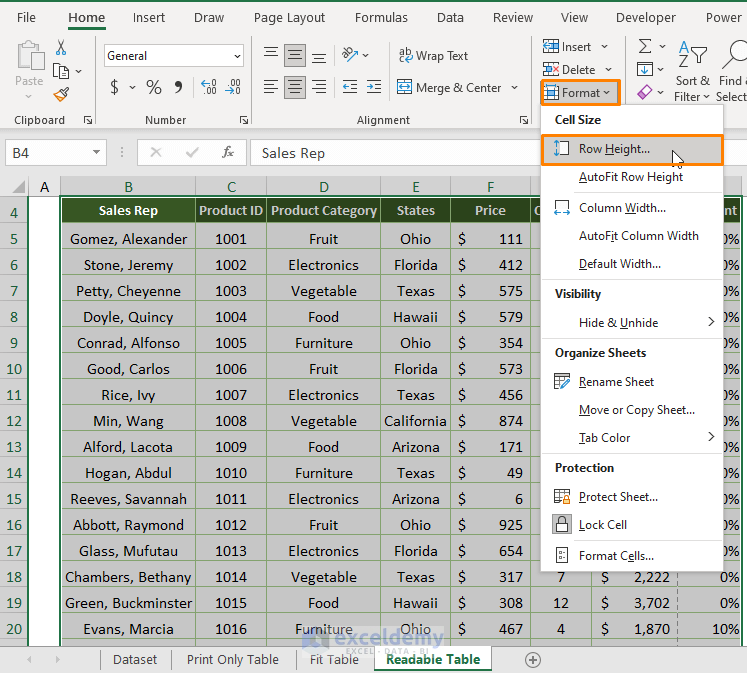Expand the Name Box dropdown arrow
The width and height of the screenshot is (747, 673).
[x=97, y=153]
